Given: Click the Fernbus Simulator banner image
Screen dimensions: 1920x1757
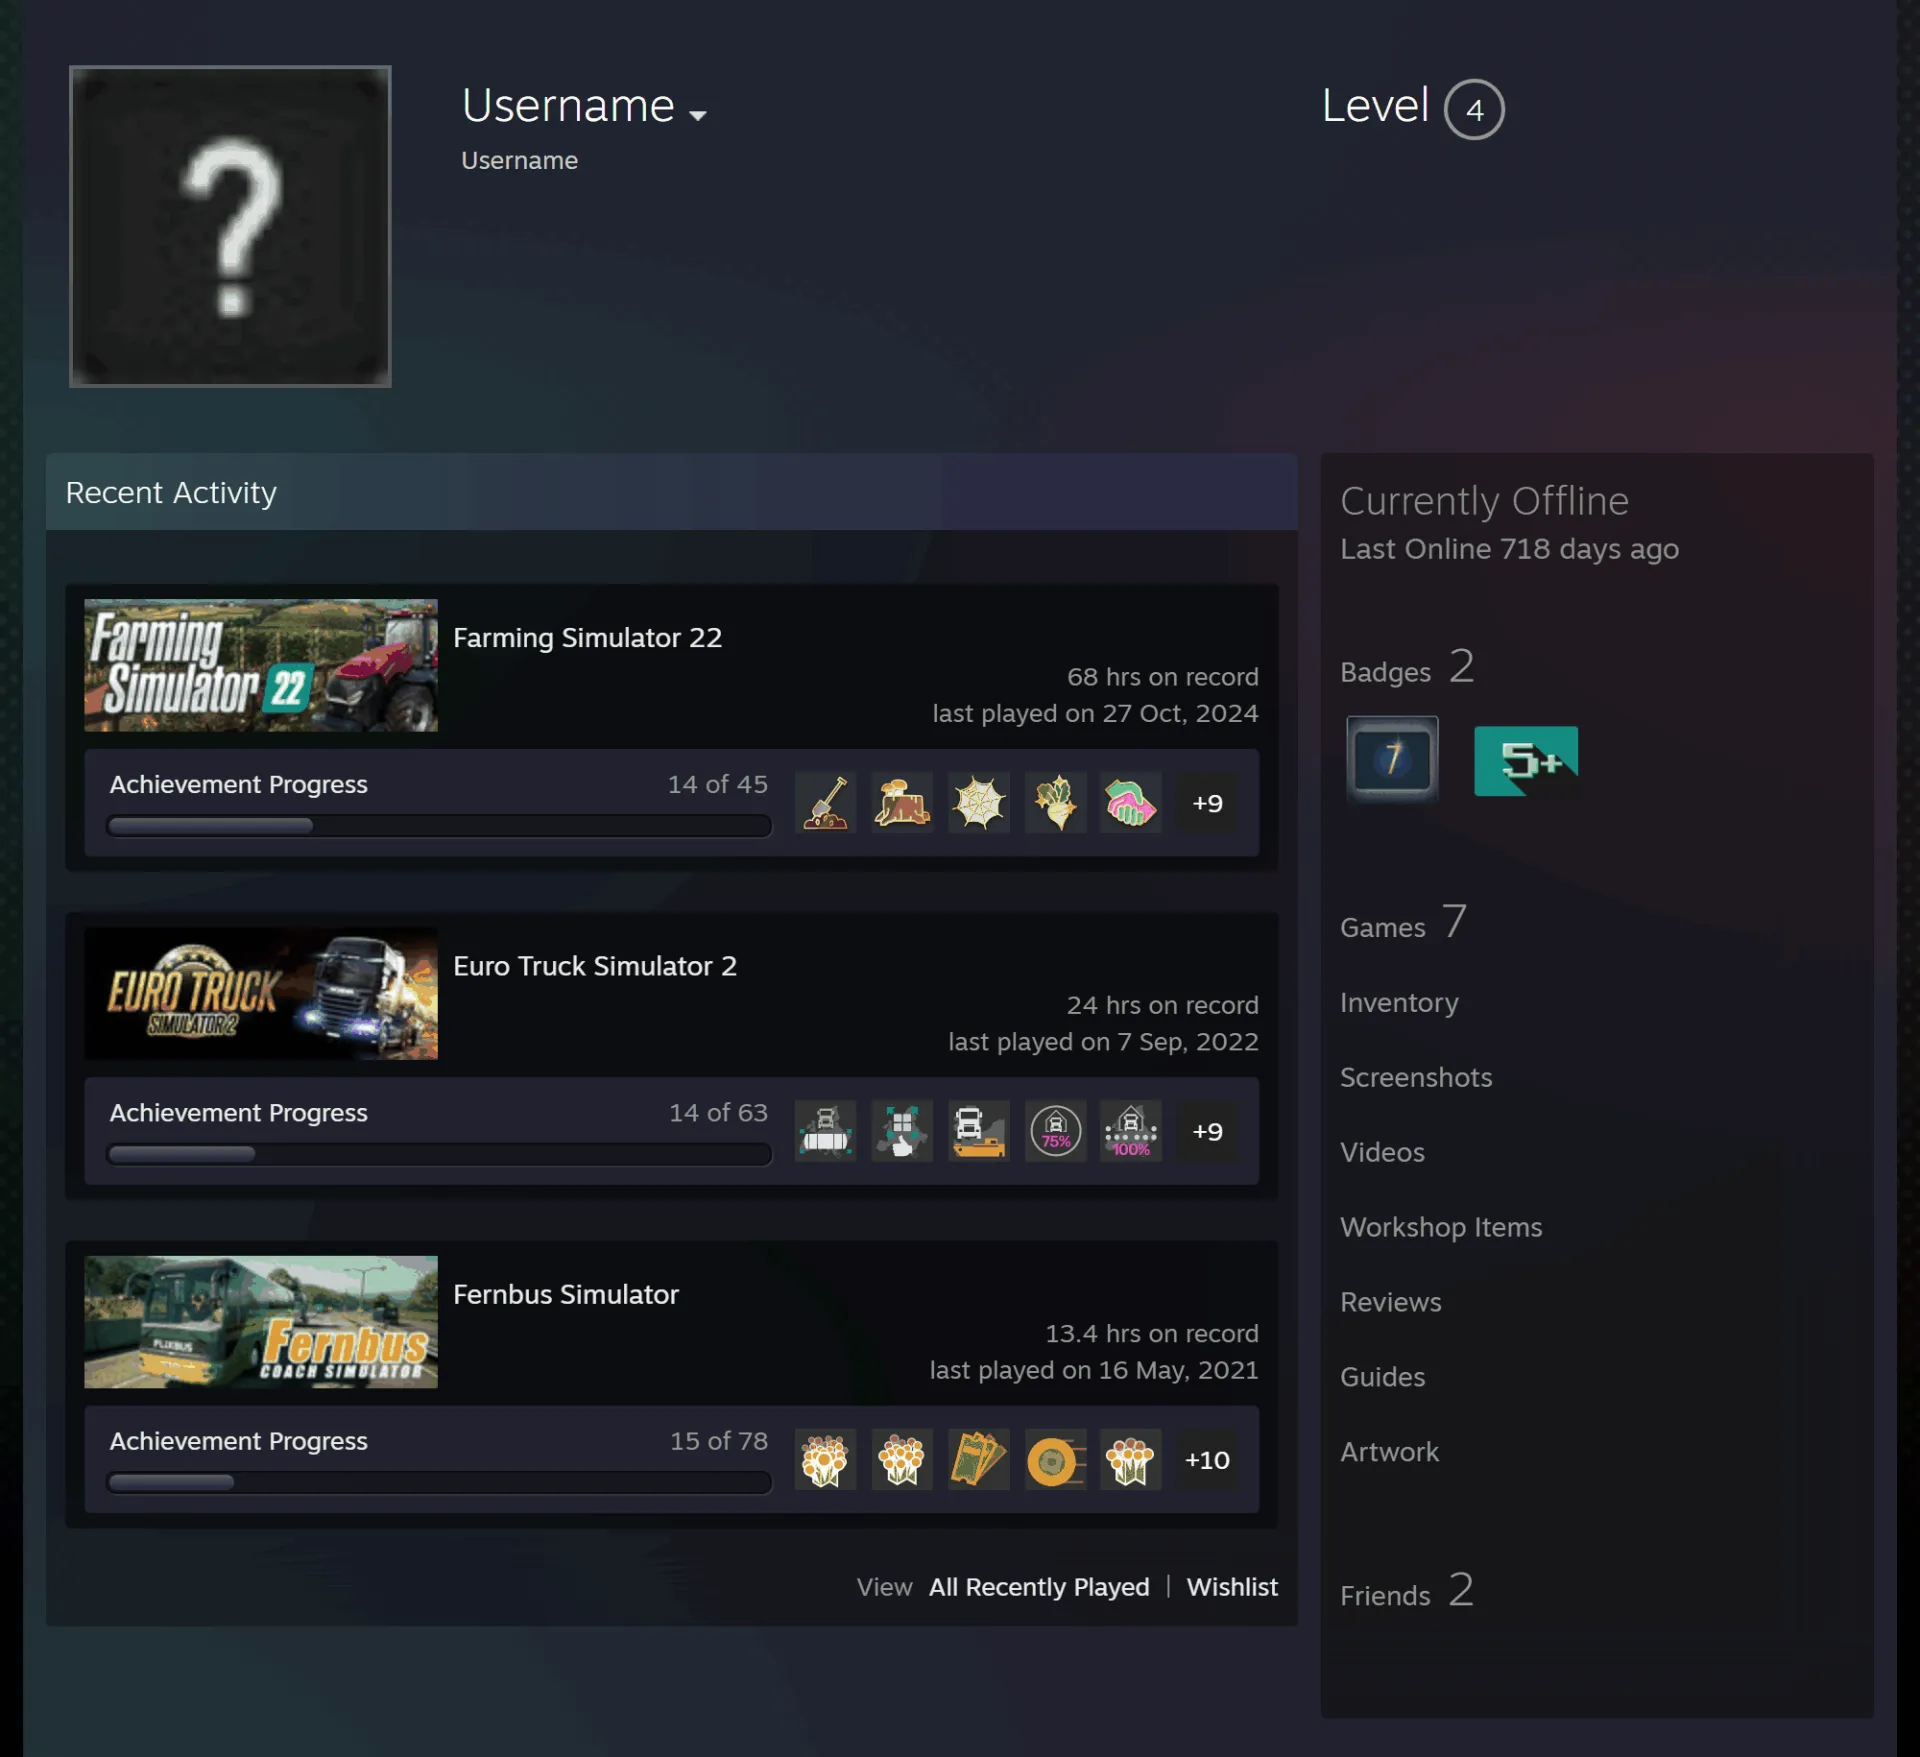Looking at the screenshot, I should coord(261,1321).
